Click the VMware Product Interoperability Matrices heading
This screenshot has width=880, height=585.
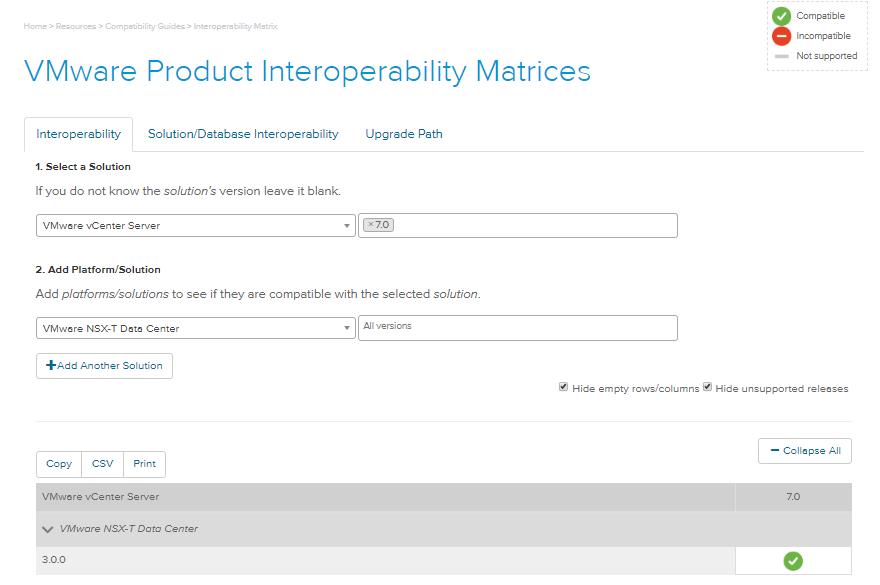click(x=308, y=71)
